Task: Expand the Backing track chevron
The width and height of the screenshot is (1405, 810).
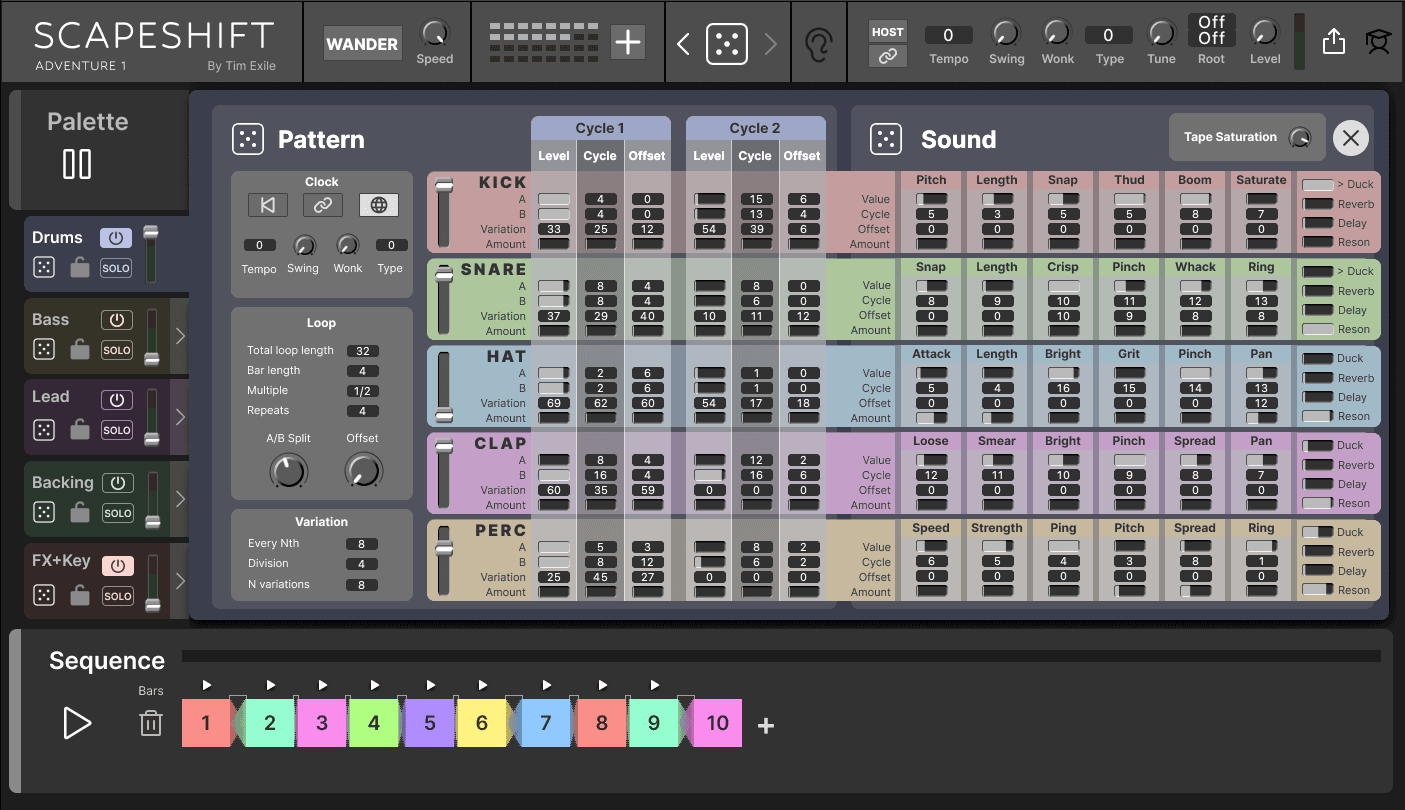Action: [180, 499]
